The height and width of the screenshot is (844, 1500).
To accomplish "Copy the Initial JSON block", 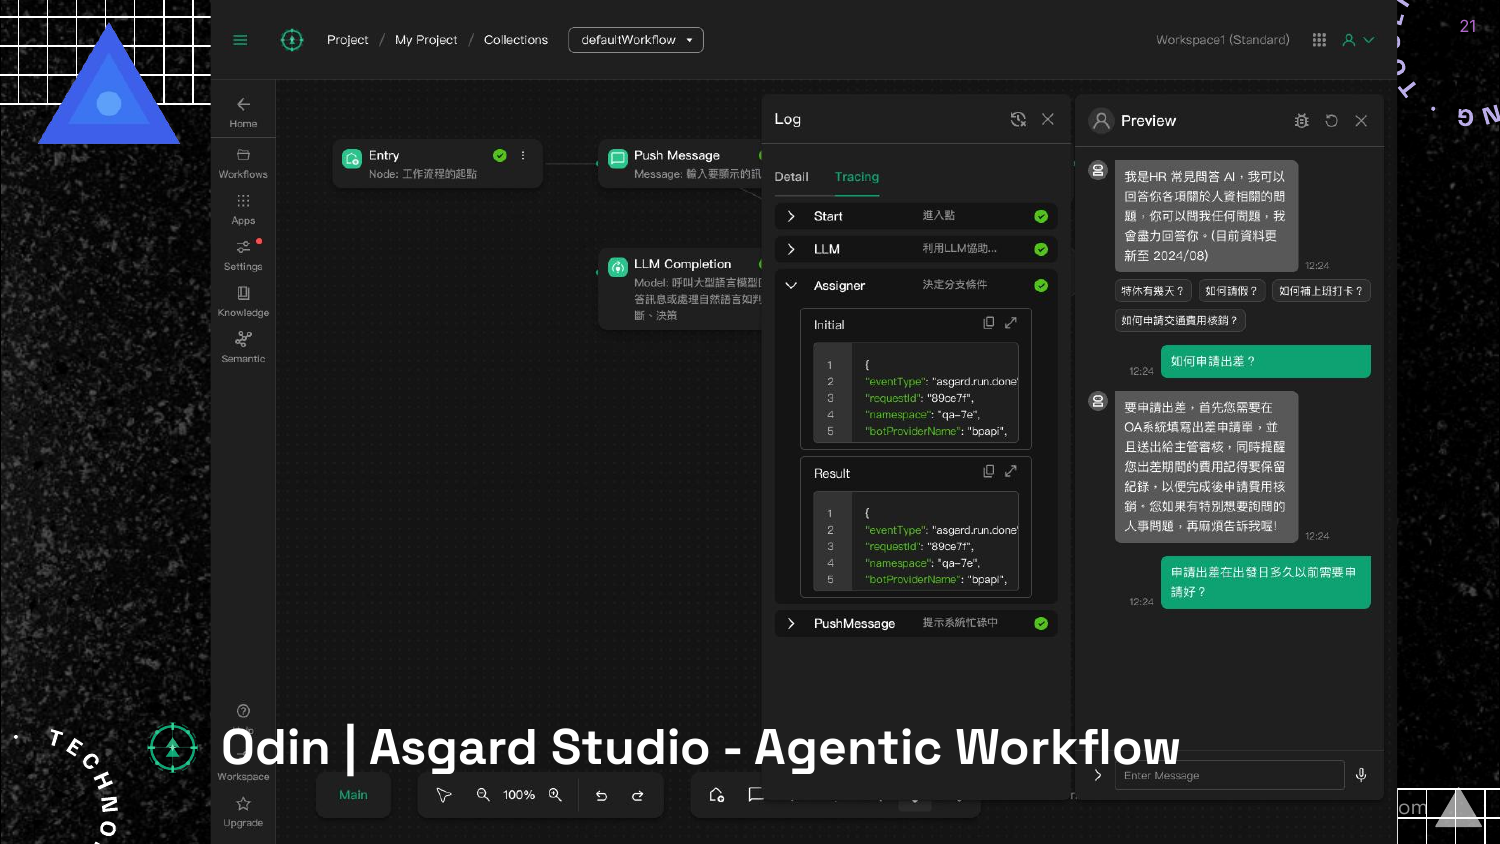I will [x=989, y=323].
